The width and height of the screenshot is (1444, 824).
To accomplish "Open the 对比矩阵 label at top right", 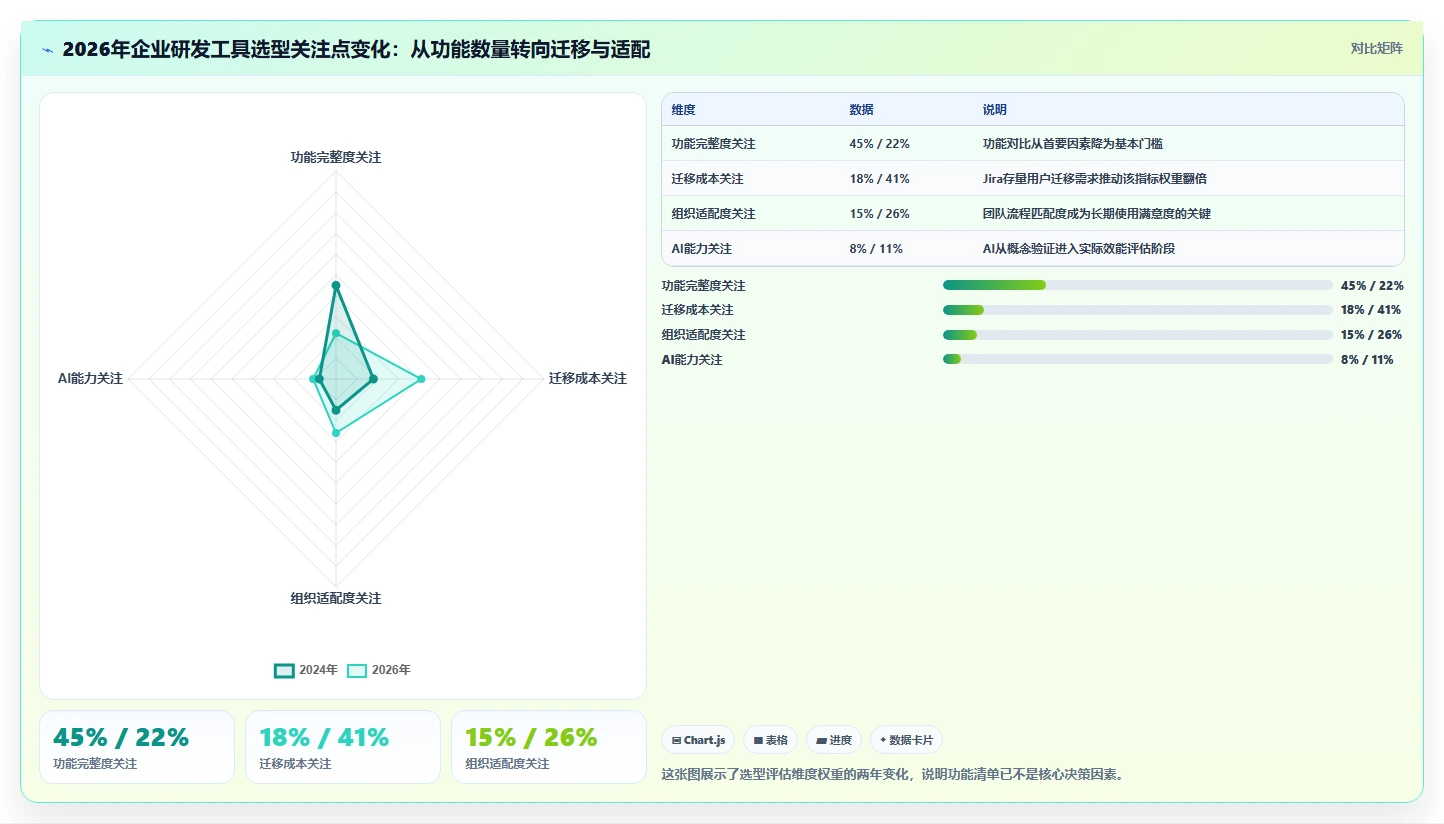I will pyautogui.click(x=1377, y=48).
